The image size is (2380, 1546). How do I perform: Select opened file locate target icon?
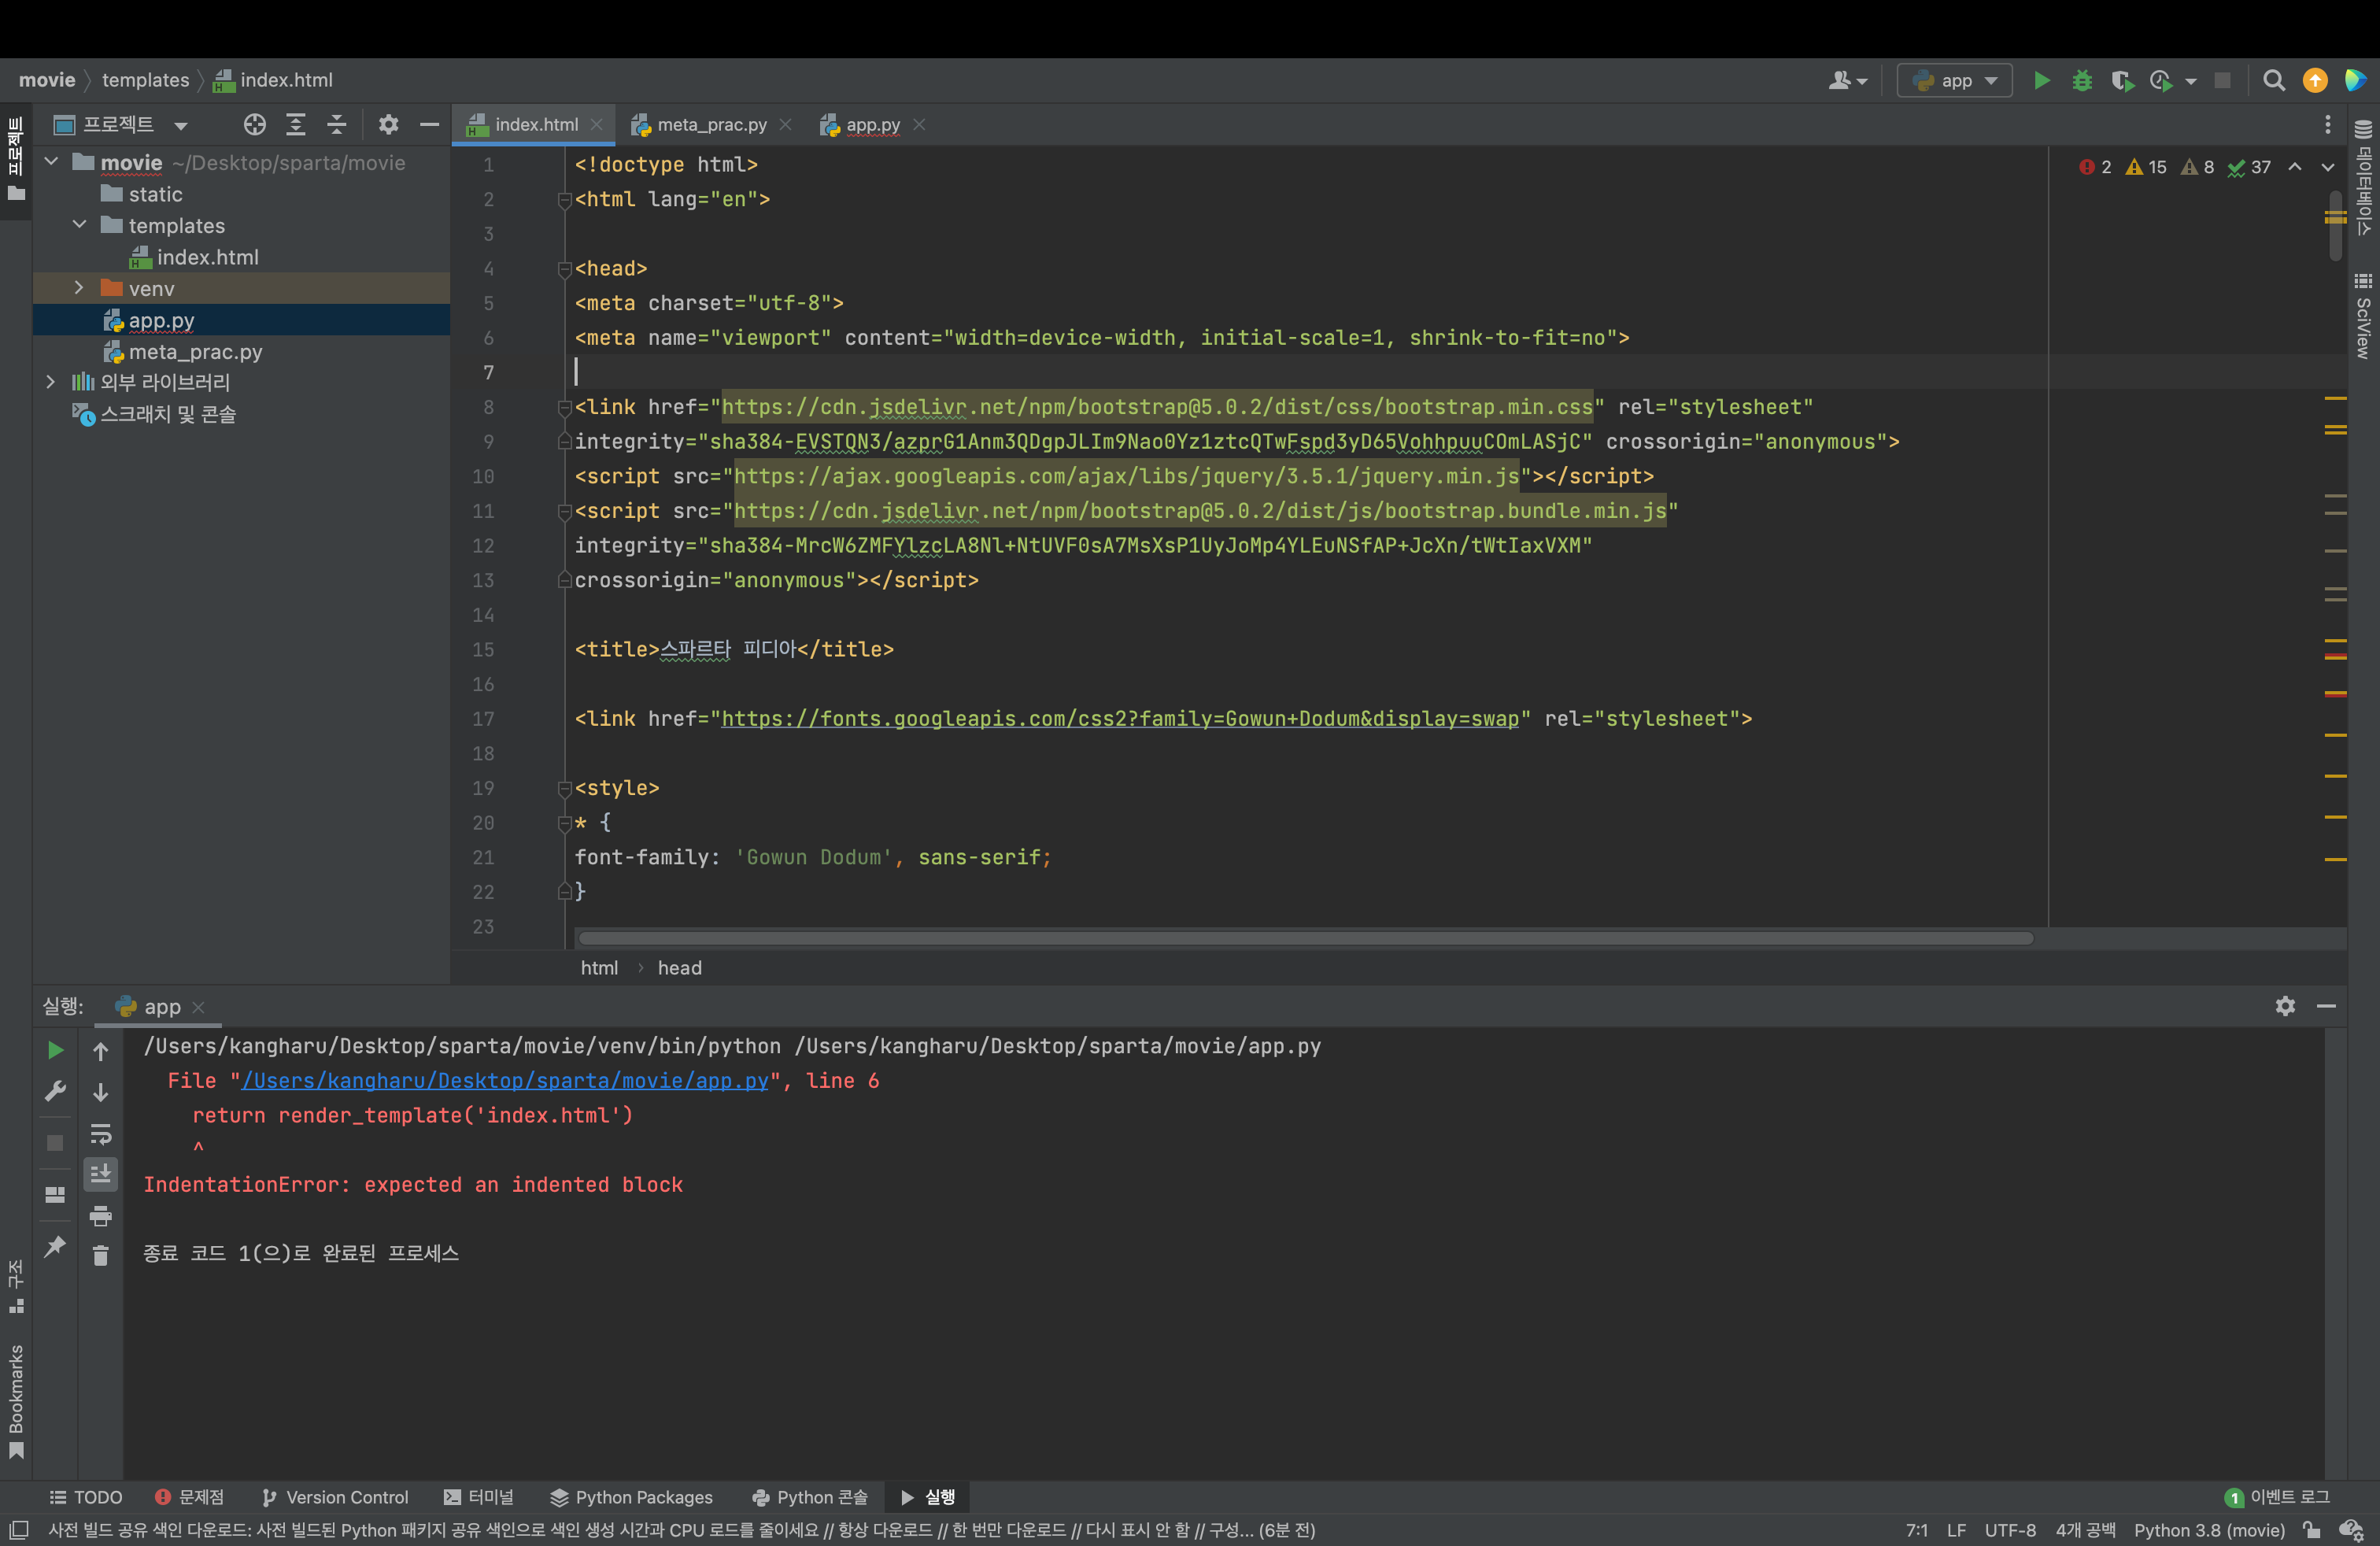(x=255, y=124)
